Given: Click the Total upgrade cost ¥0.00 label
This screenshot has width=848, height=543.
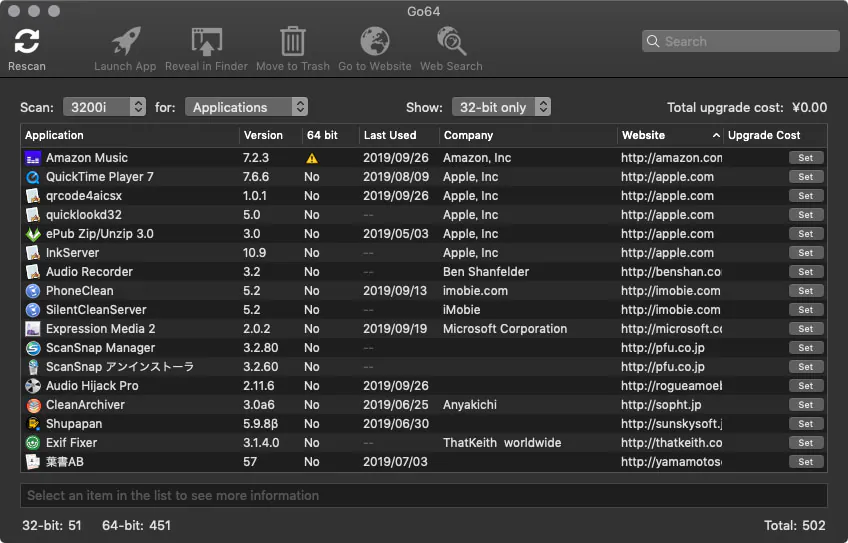Looking at the screenshot, I should point(747,107).
